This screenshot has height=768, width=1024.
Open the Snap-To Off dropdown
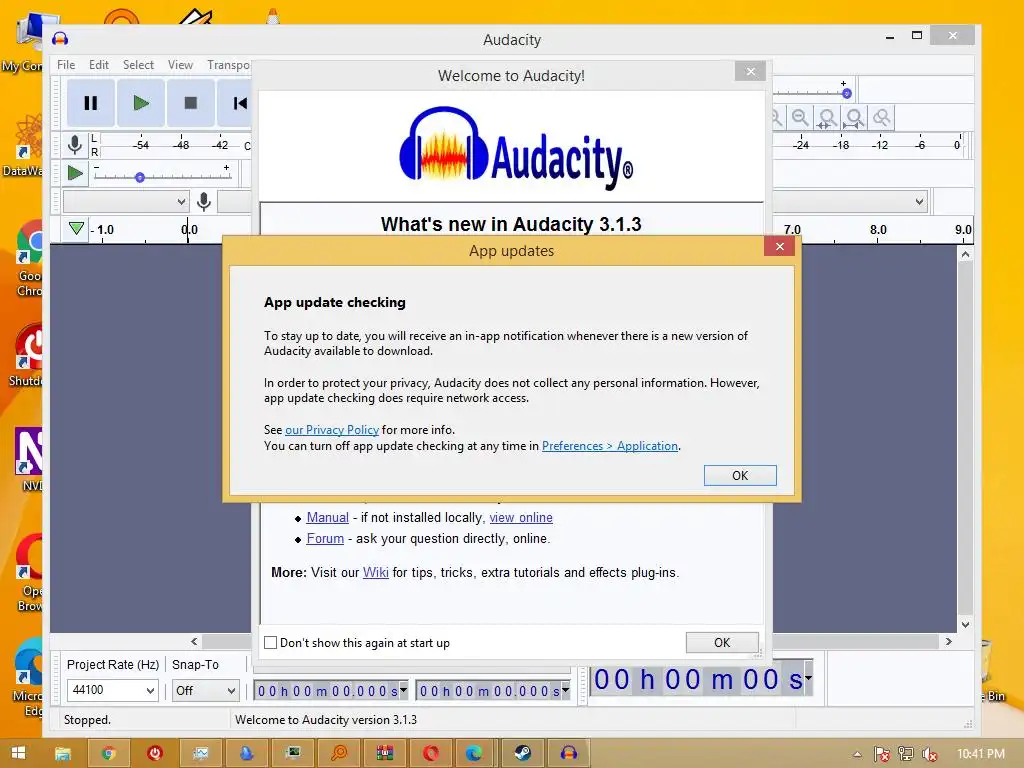[205, 690]
